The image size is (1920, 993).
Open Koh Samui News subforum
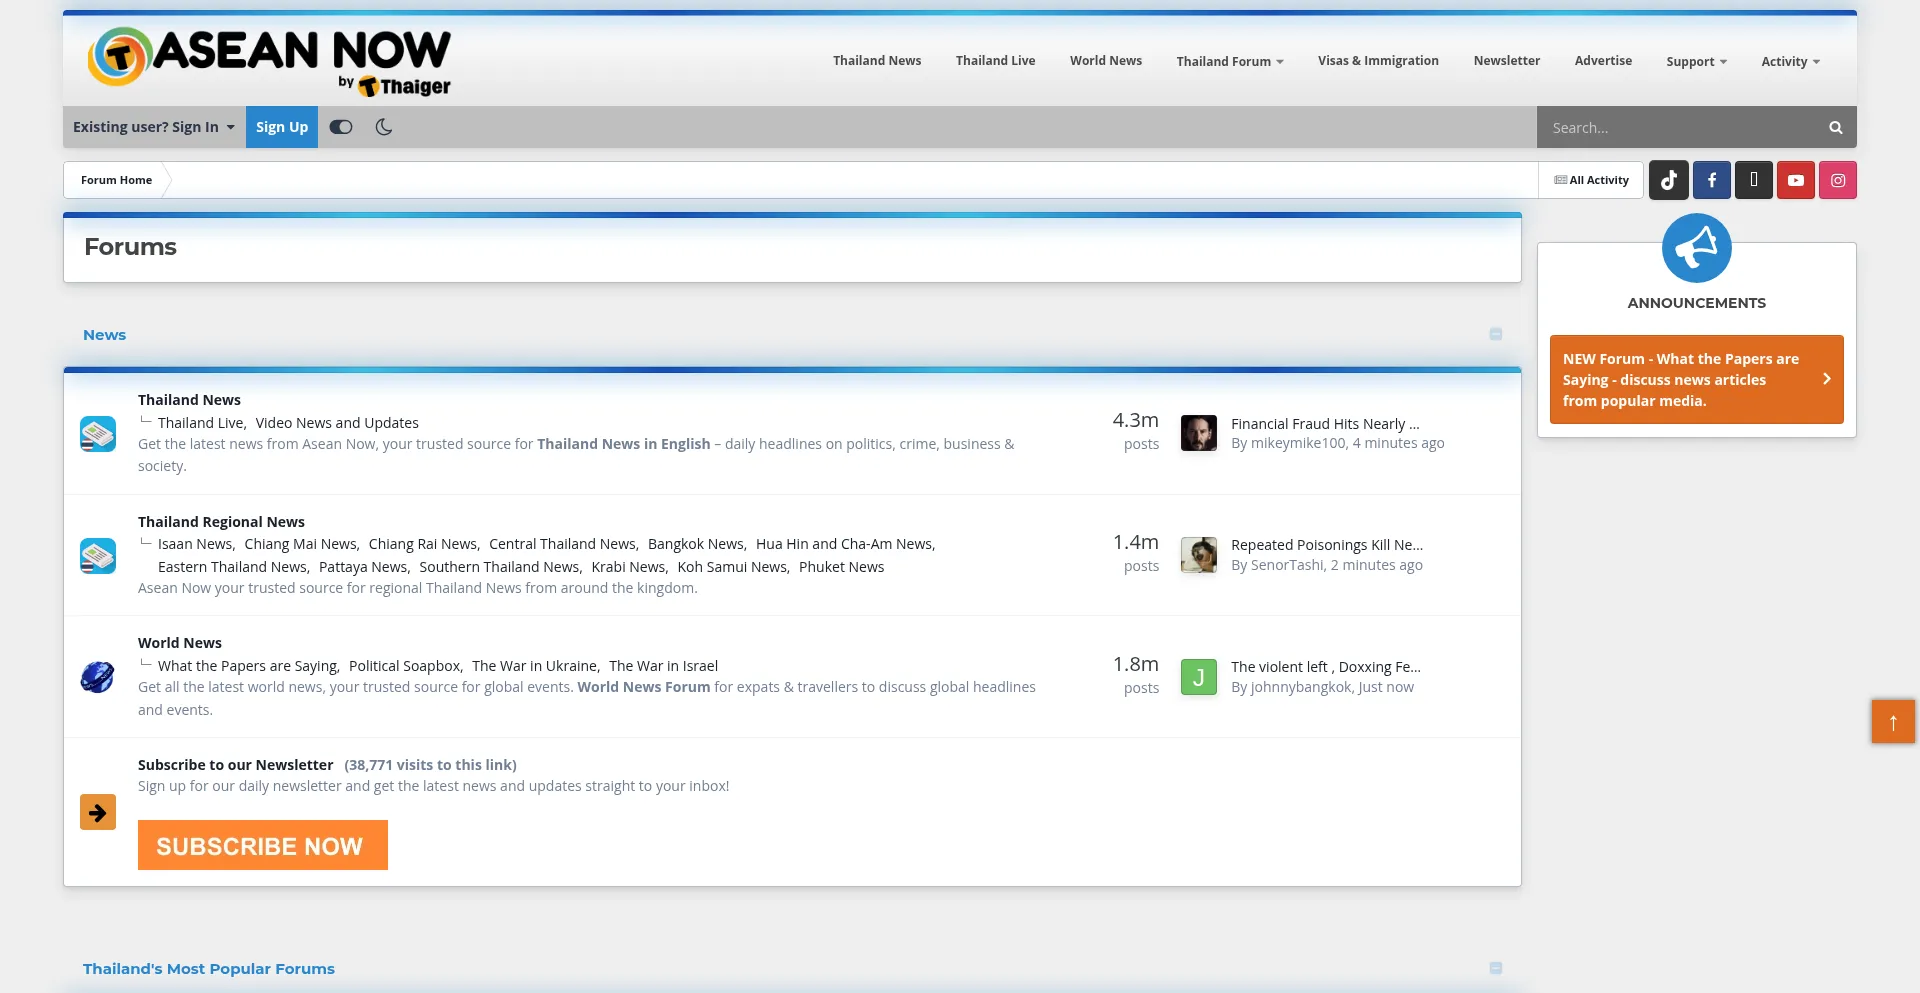pos(732,567)
